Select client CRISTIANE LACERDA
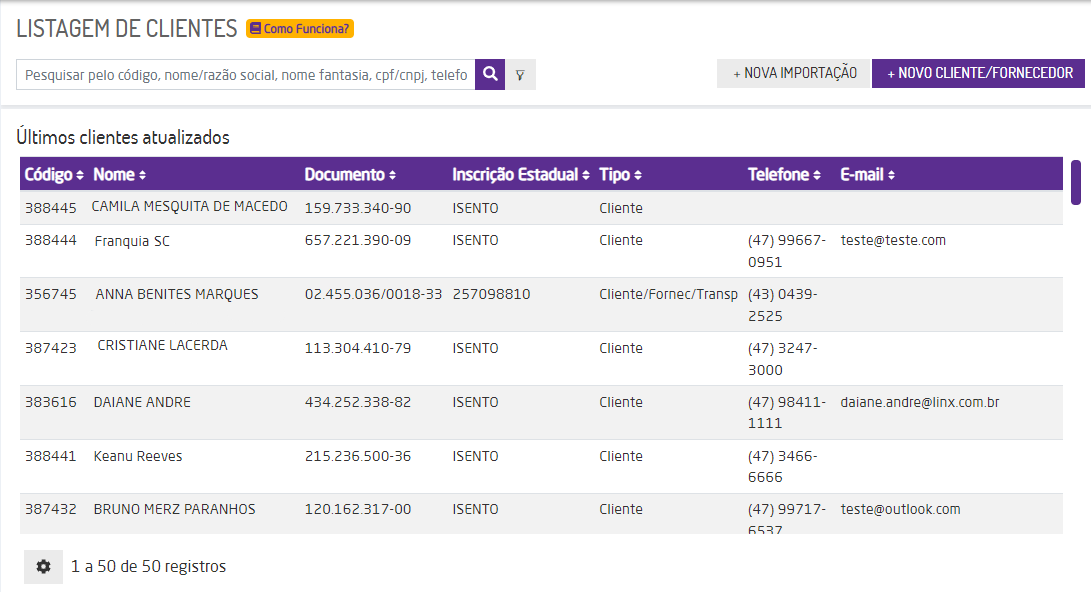This screenshot has height=592, width=1091. tap(162, 346)
